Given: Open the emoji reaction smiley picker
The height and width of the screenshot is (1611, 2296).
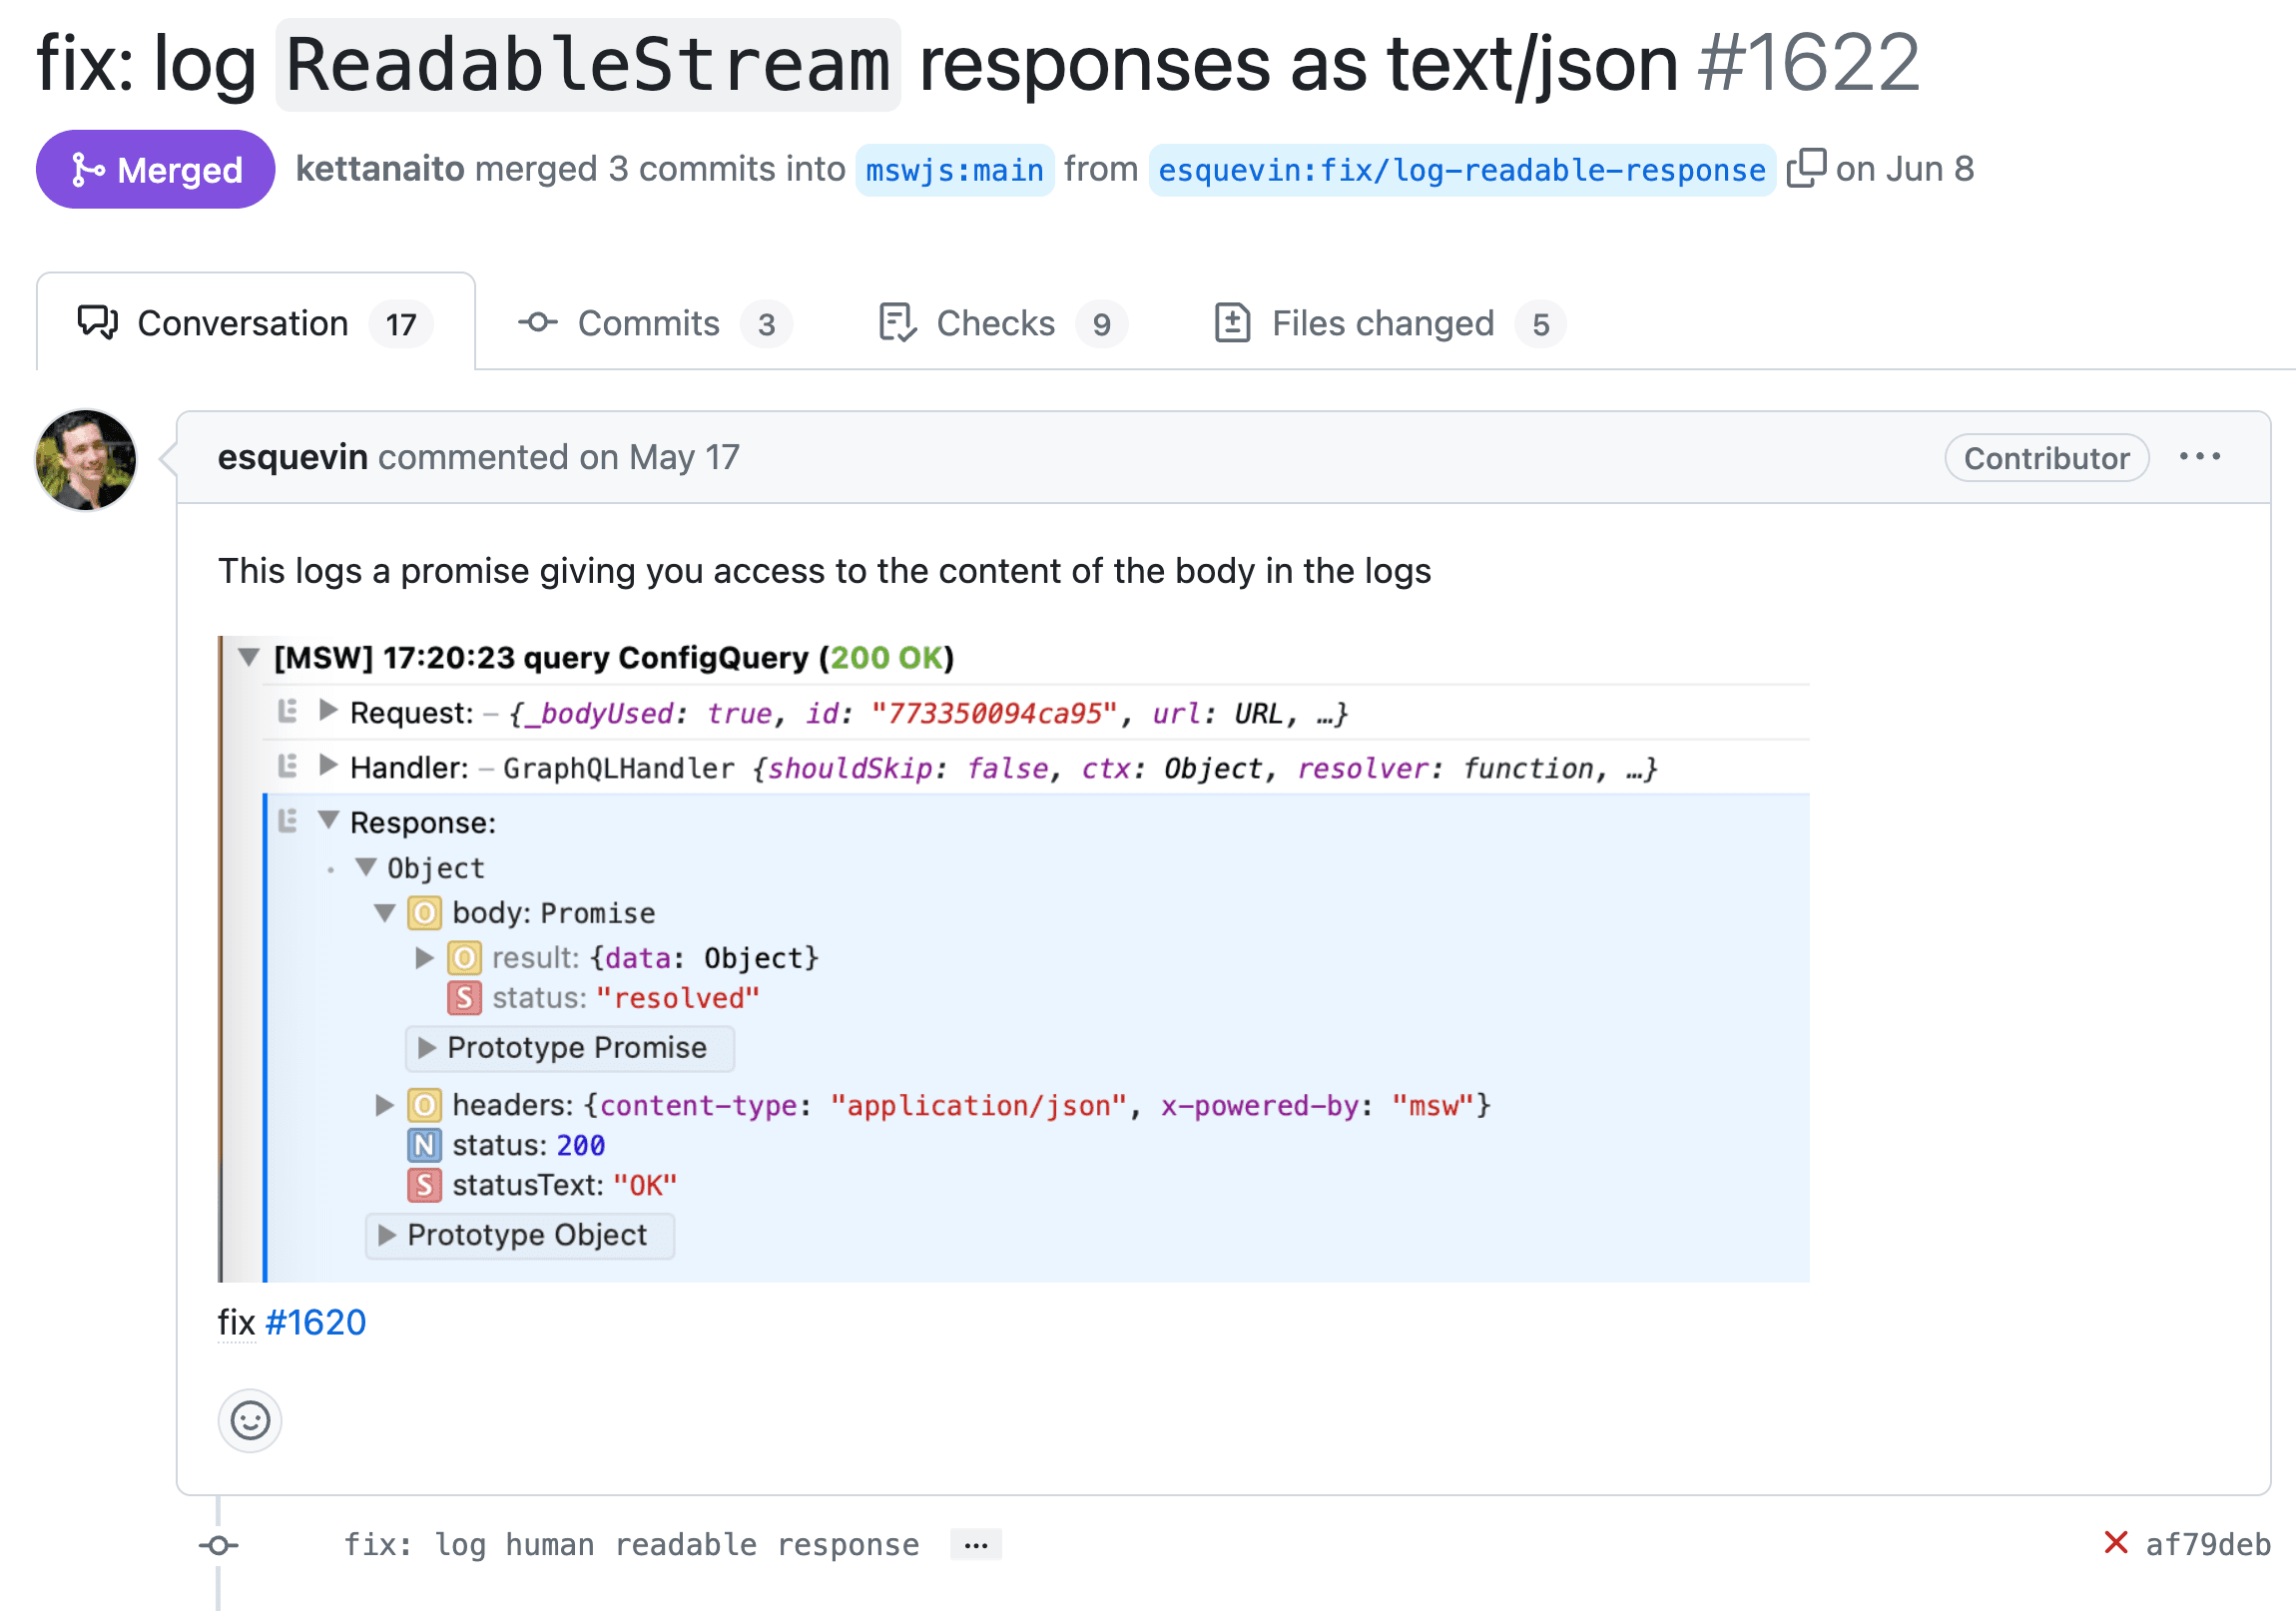Looking at the screenshot, I should pos(249,1420).
